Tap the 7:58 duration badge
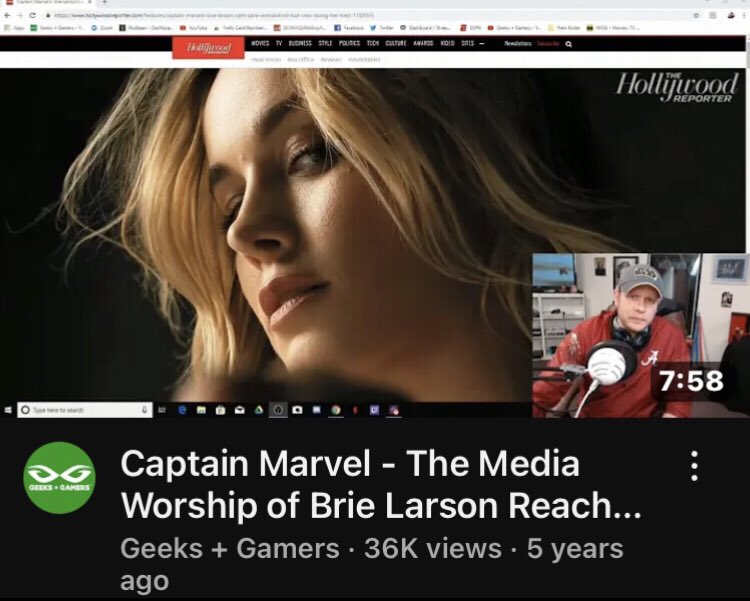 (x=691, y=381)
